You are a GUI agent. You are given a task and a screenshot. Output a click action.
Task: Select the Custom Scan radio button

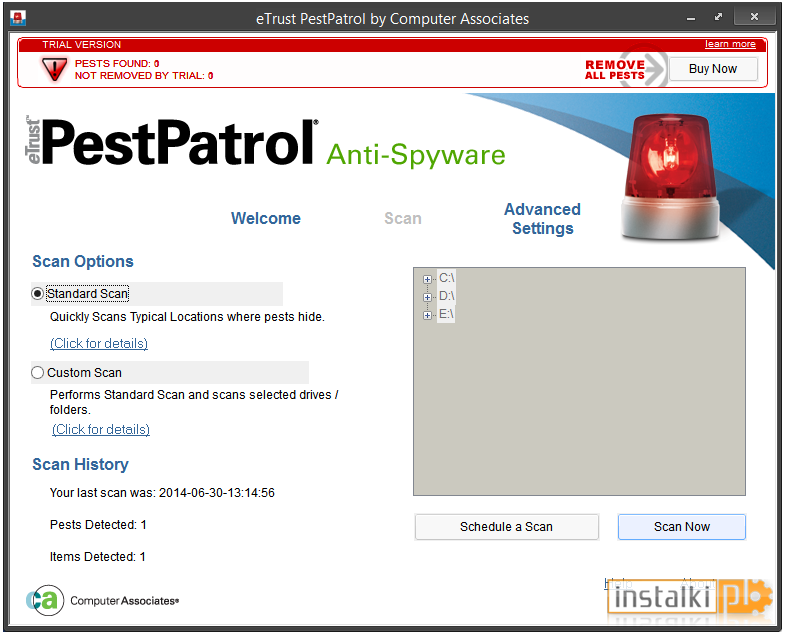pyautogui.click(x=38, y=373)
